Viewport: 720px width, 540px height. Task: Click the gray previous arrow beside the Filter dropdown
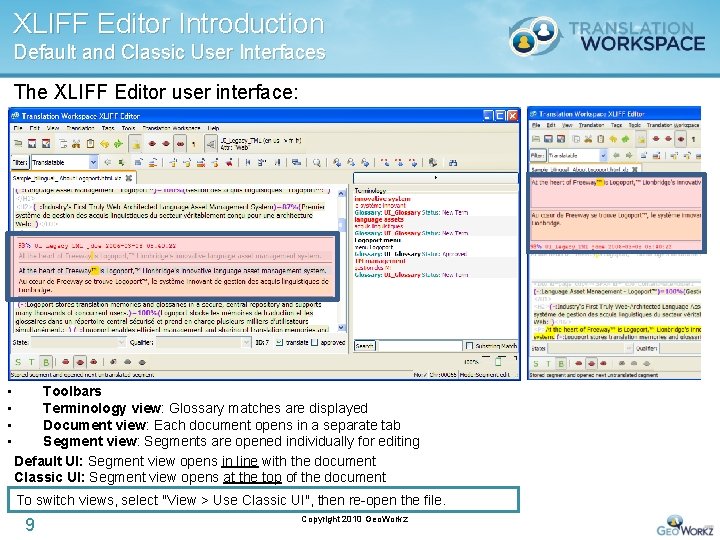point(107,162)
